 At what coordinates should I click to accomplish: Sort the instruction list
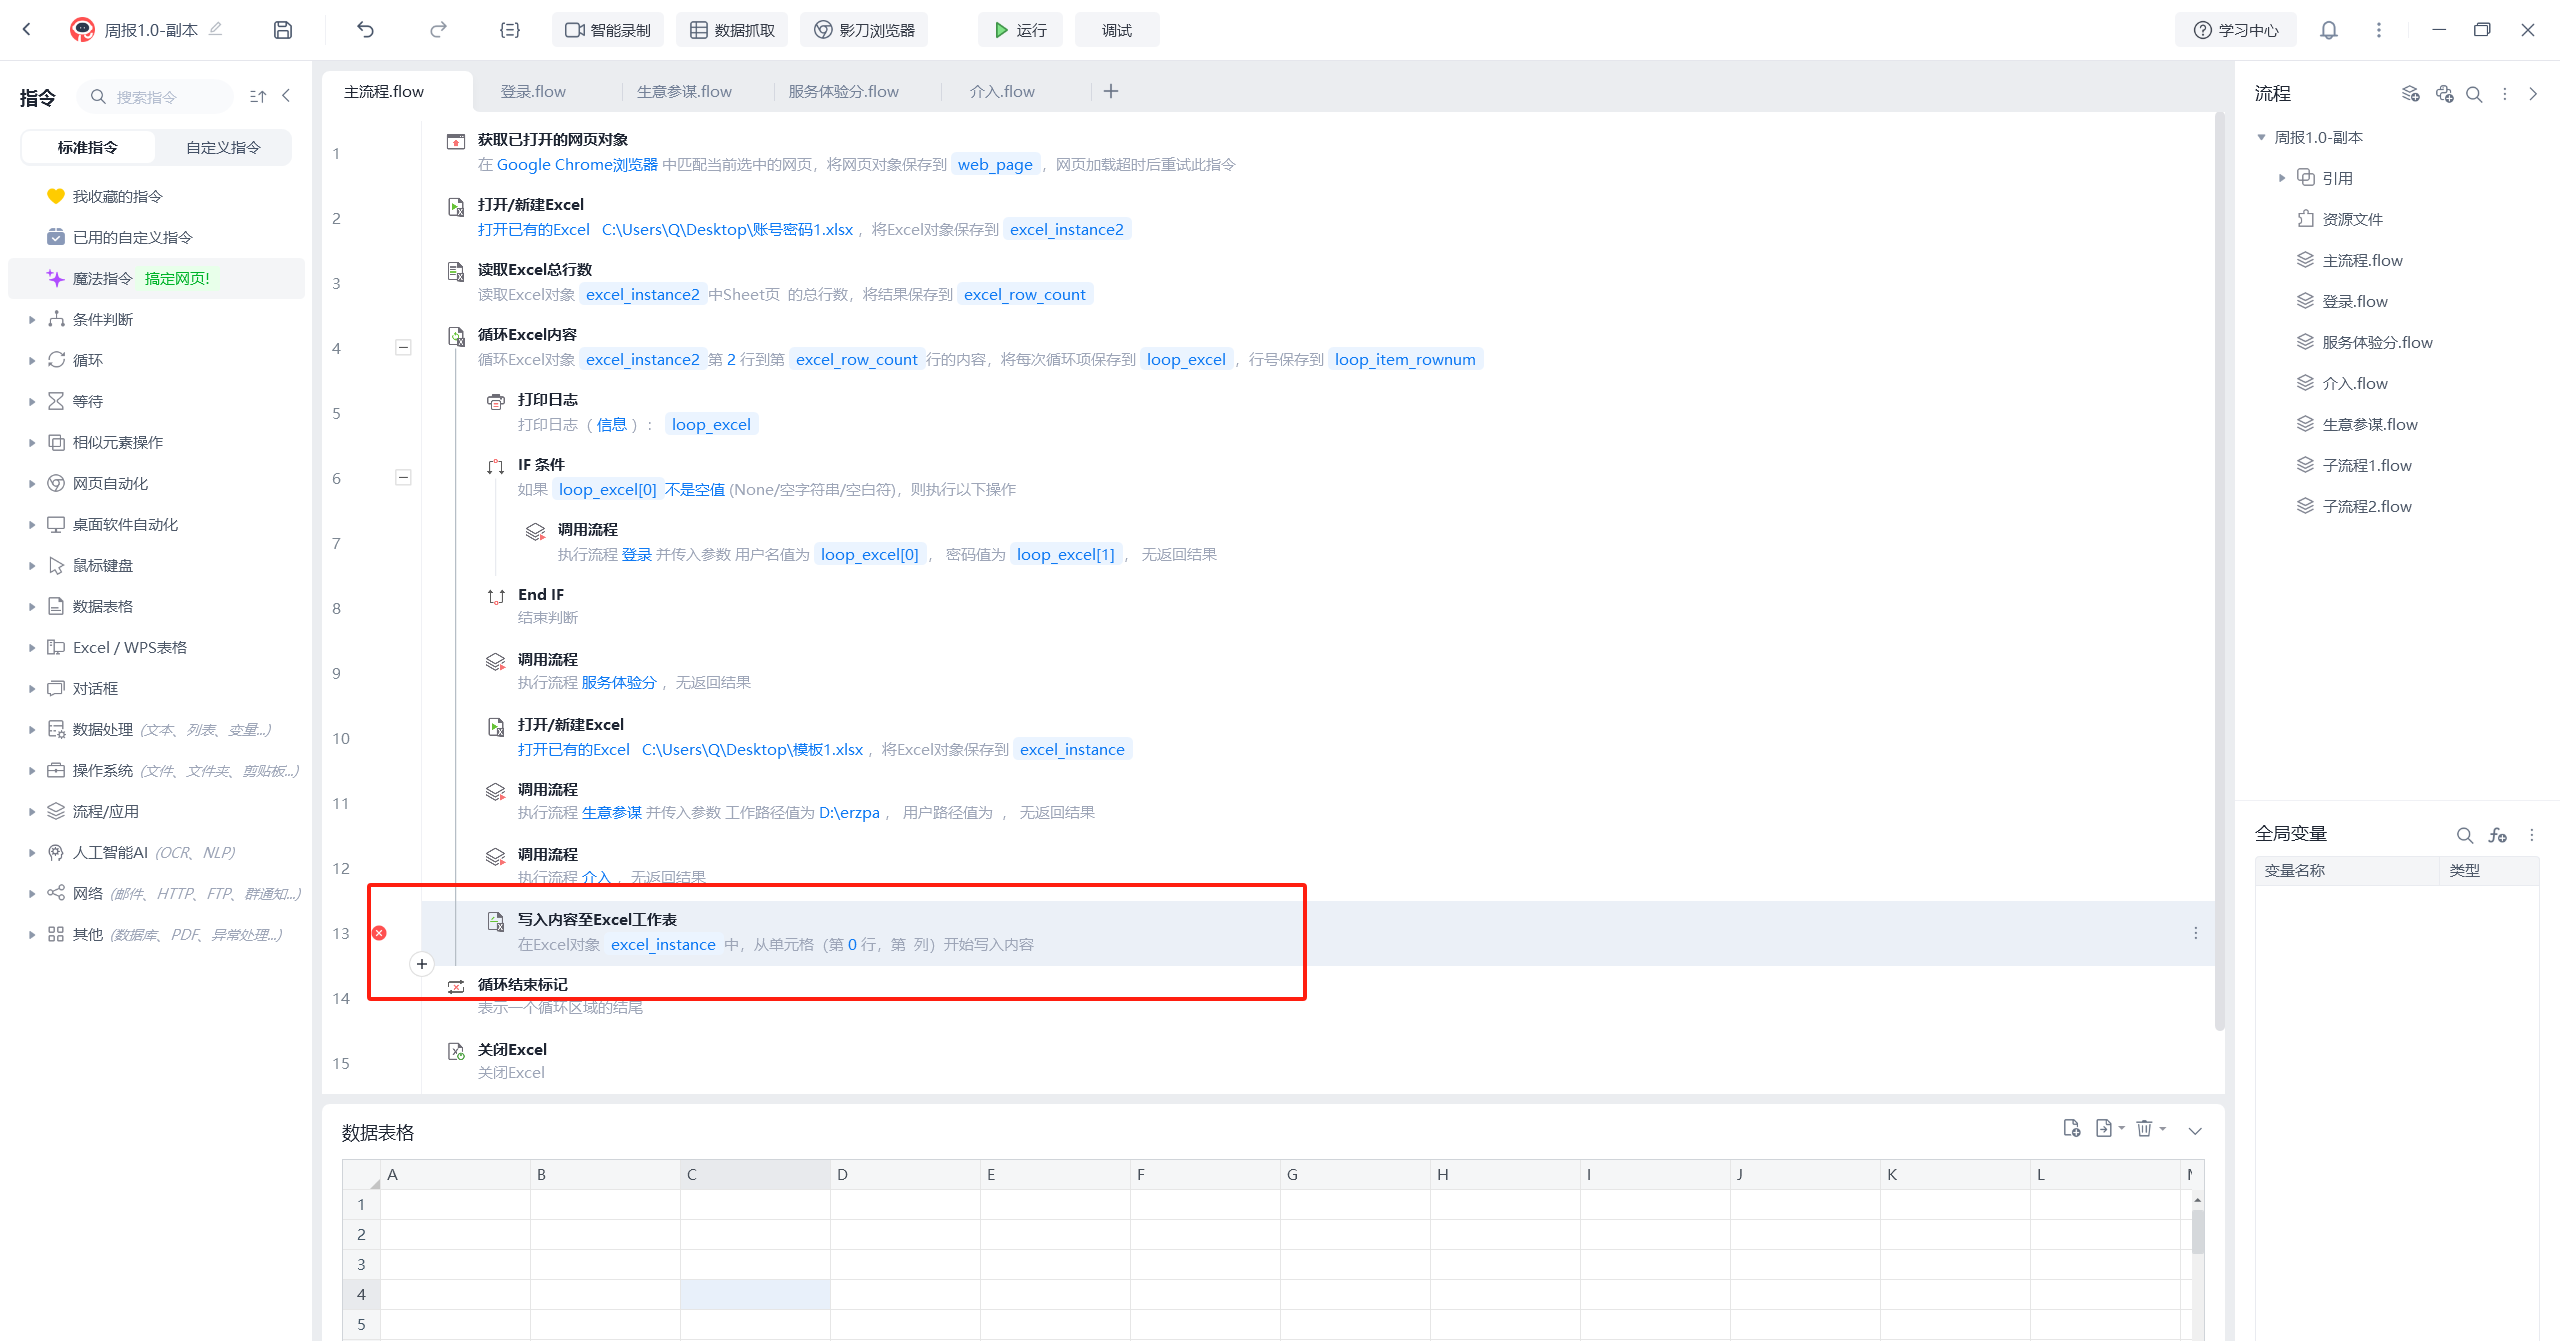[258, 96]
